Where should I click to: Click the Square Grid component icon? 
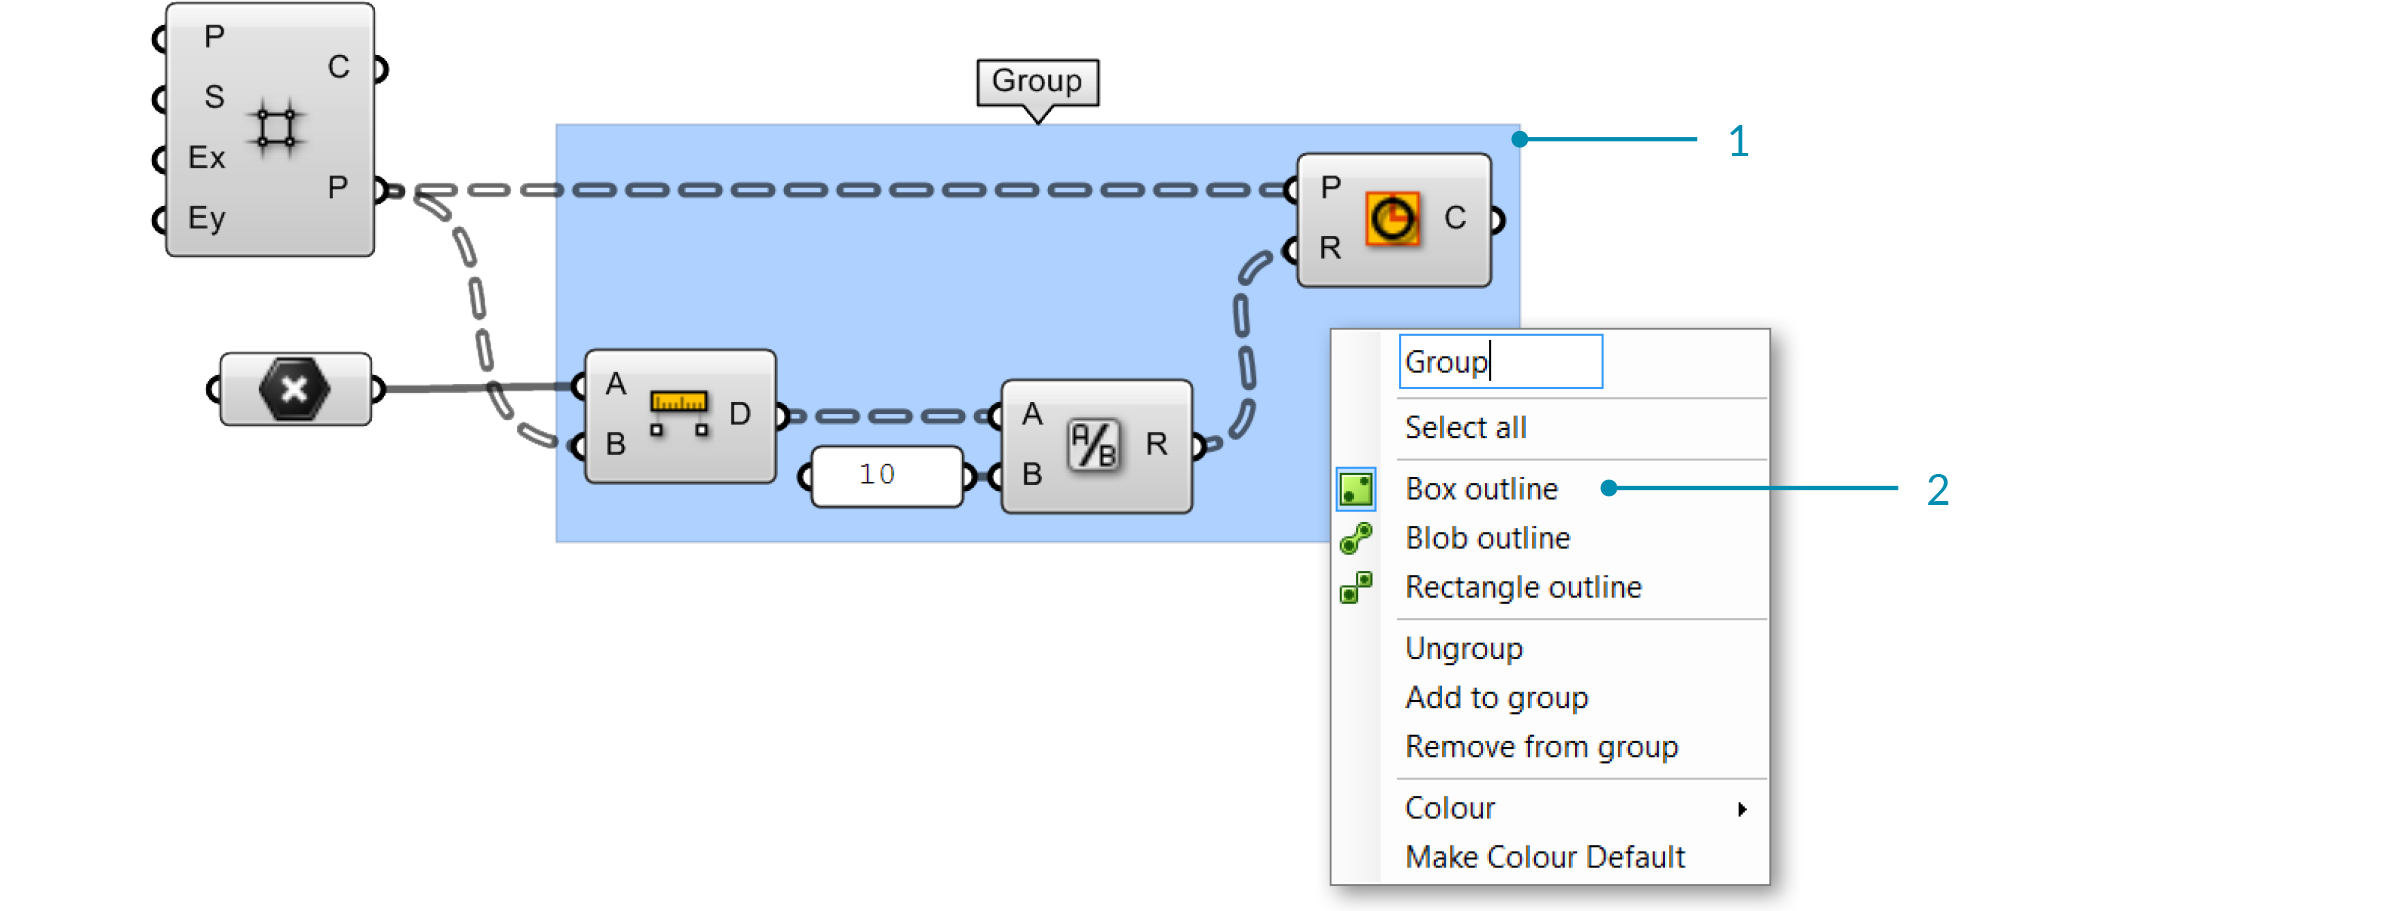click(276, 128)
